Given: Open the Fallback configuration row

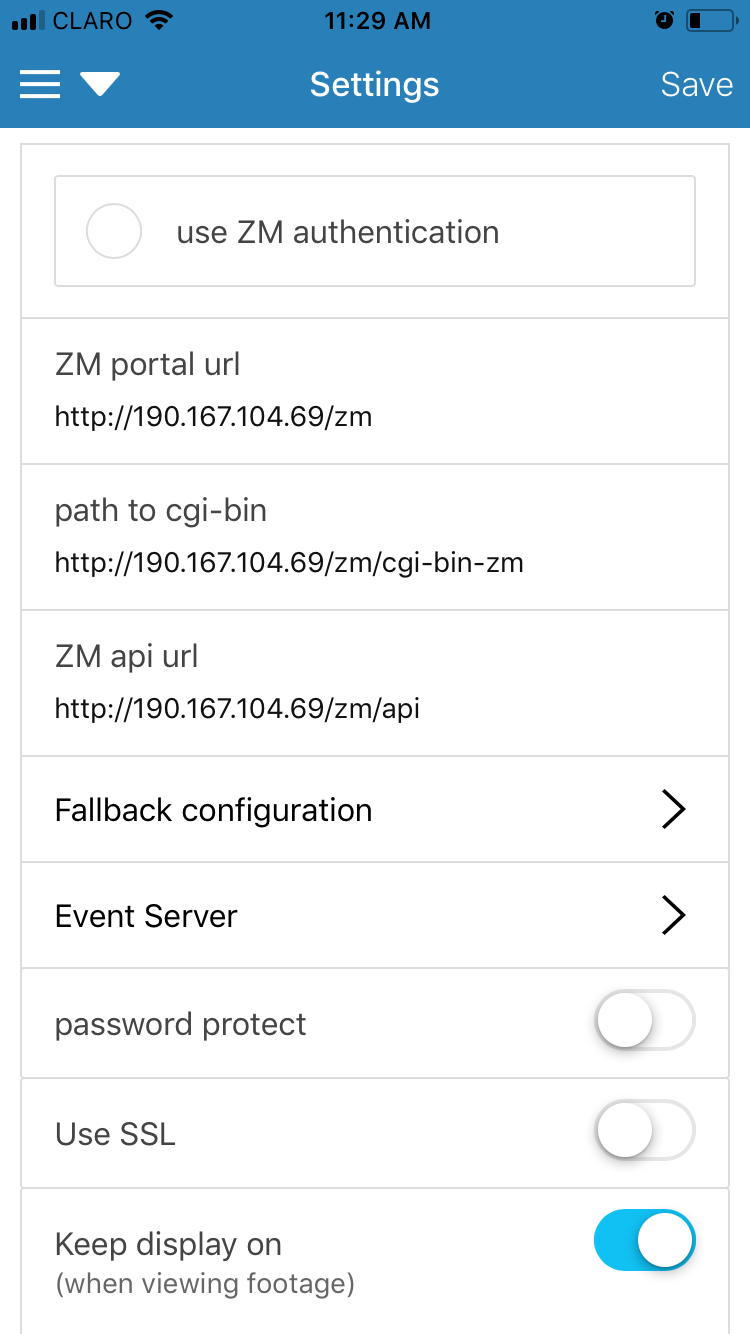Looking at the screenshot, I should (375, 810).
